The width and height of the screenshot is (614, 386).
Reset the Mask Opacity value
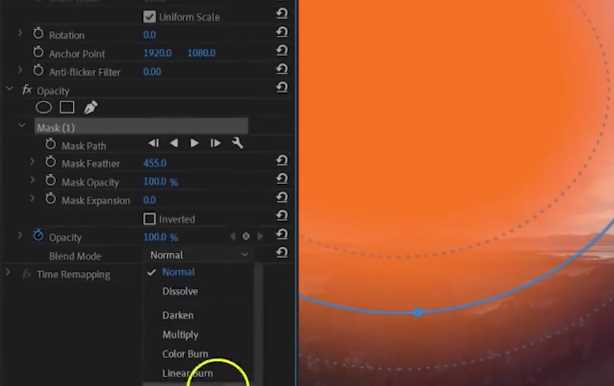282,179
